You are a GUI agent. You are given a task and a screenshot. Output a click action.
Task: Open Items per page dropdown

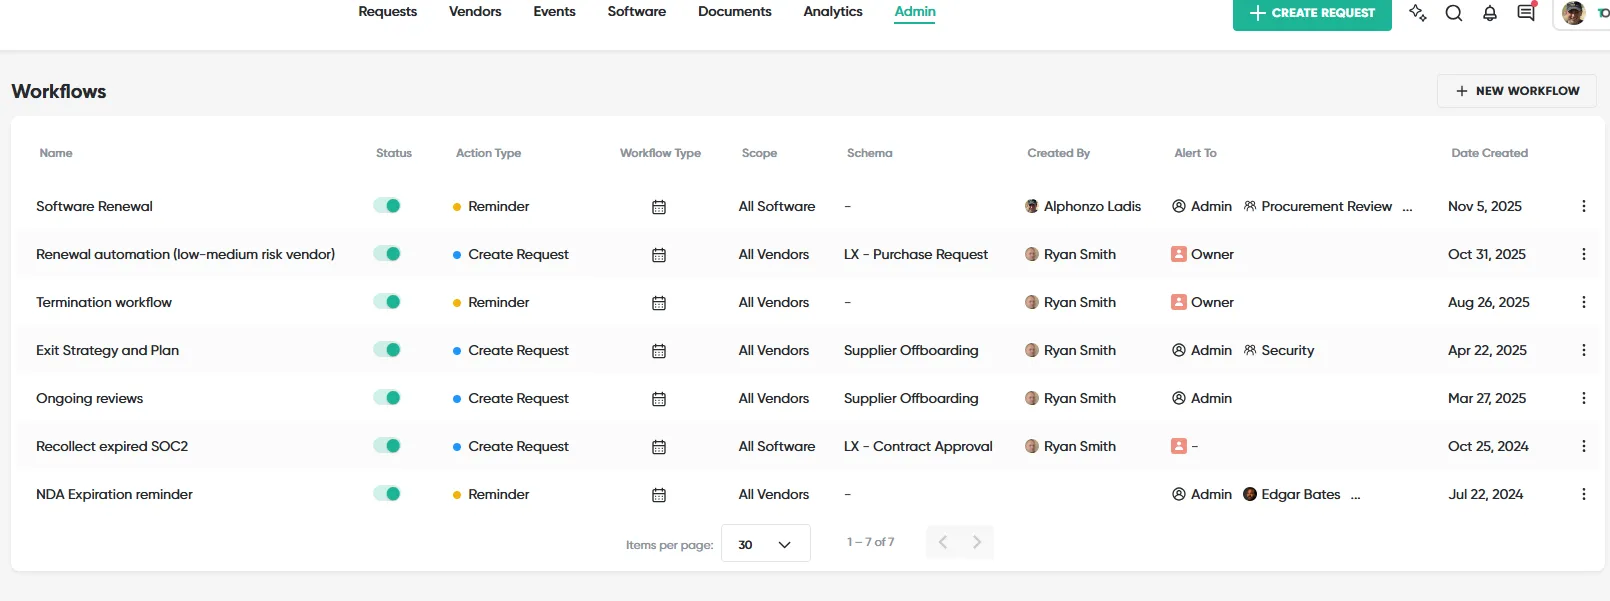click(765, 544)
